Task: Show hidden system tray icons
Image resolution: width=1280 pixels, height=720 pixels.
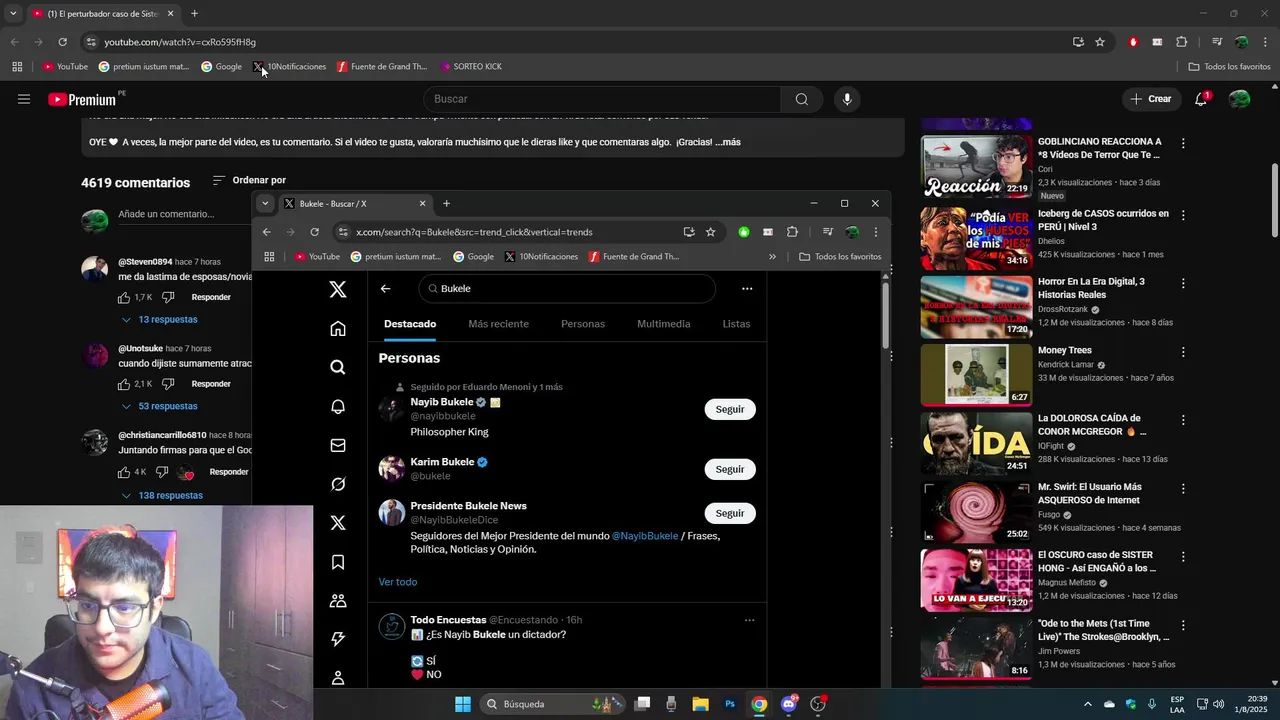Action: coord(1088,704)
